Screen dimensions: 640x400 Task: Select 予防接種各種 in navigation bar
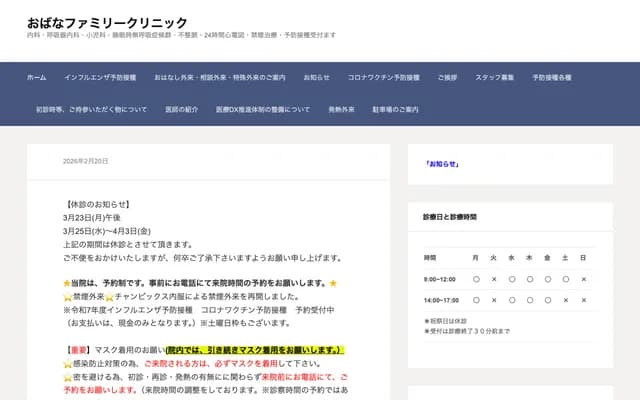click(552, 77)
